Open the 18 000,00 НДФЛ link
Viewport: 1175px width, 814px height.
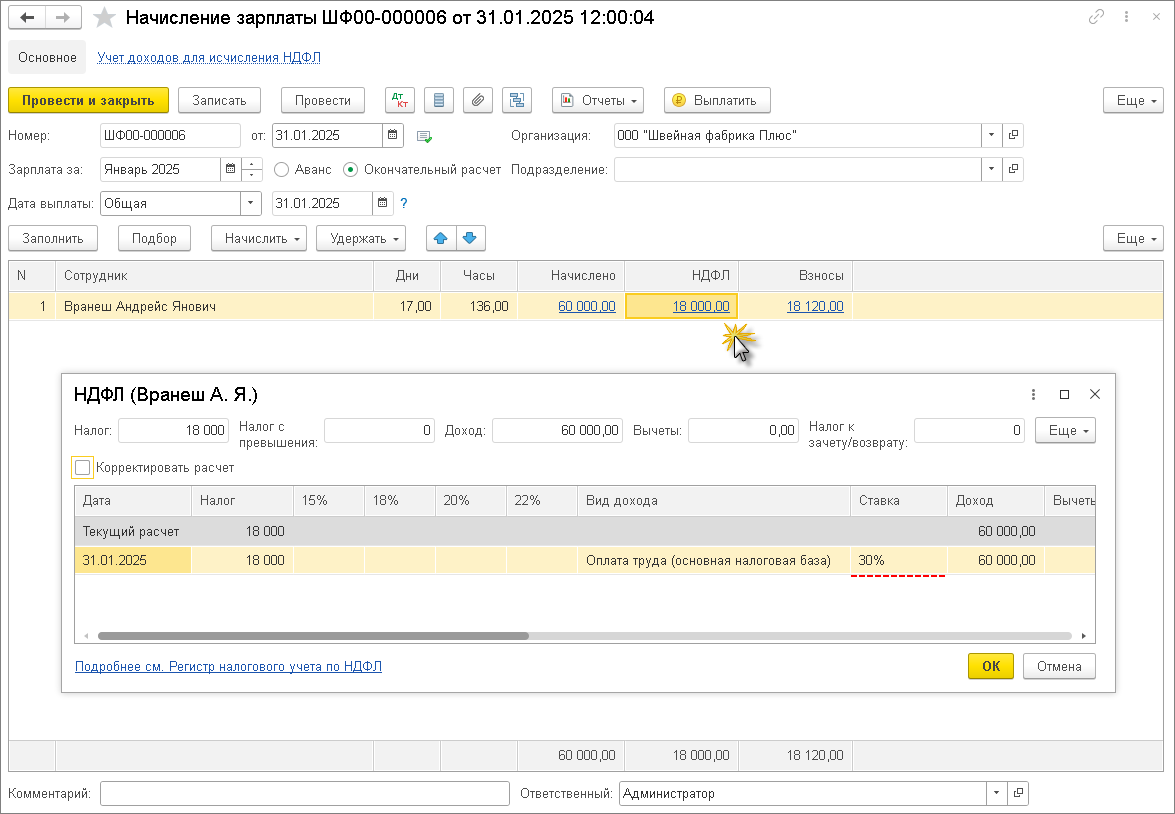click(x=701, y=307)
